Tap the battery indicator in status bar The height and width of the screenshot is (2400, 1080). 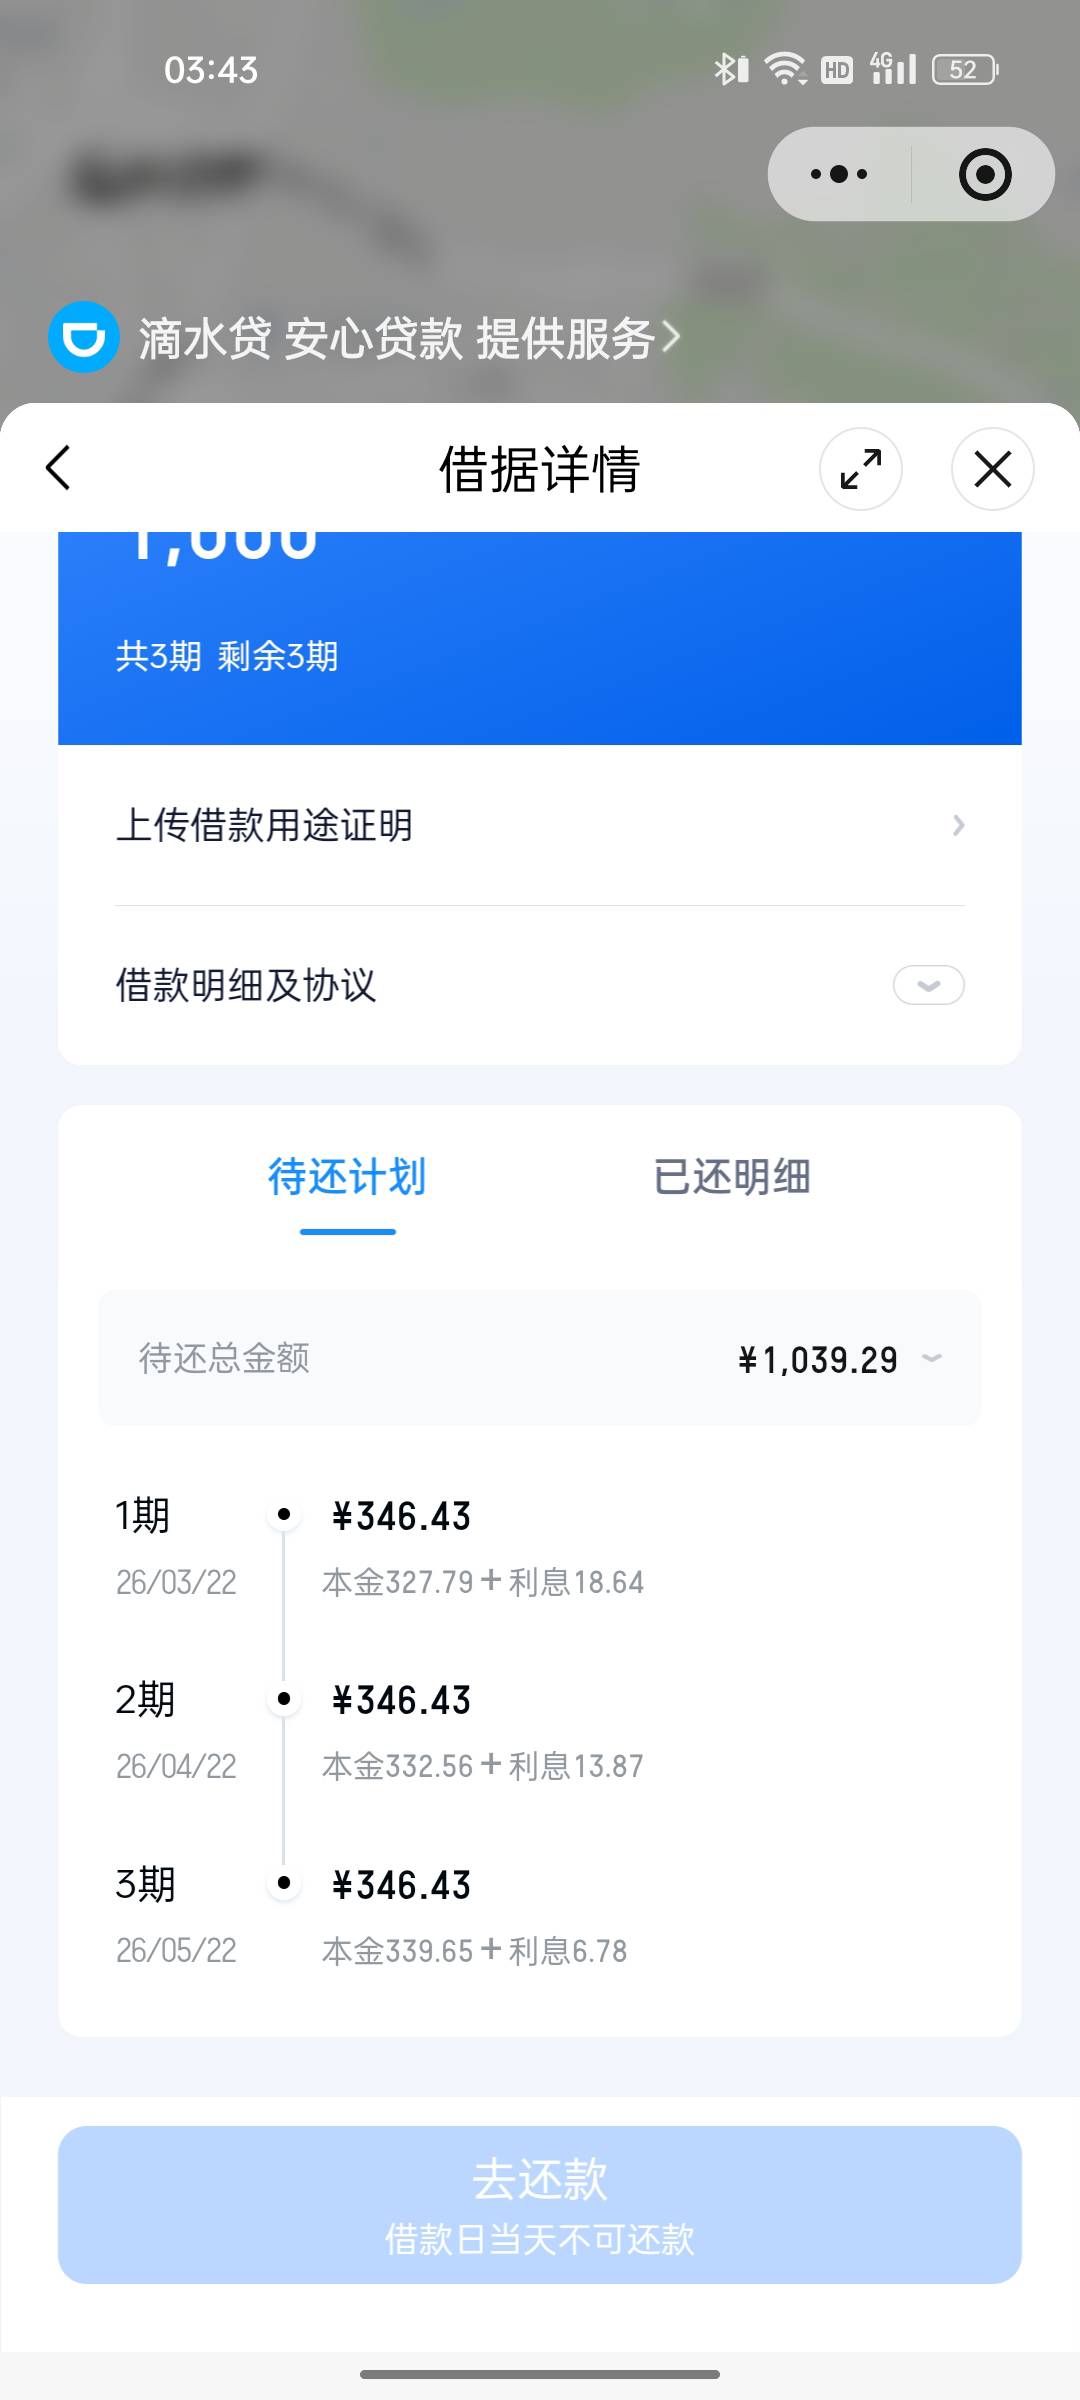[965, 70]
